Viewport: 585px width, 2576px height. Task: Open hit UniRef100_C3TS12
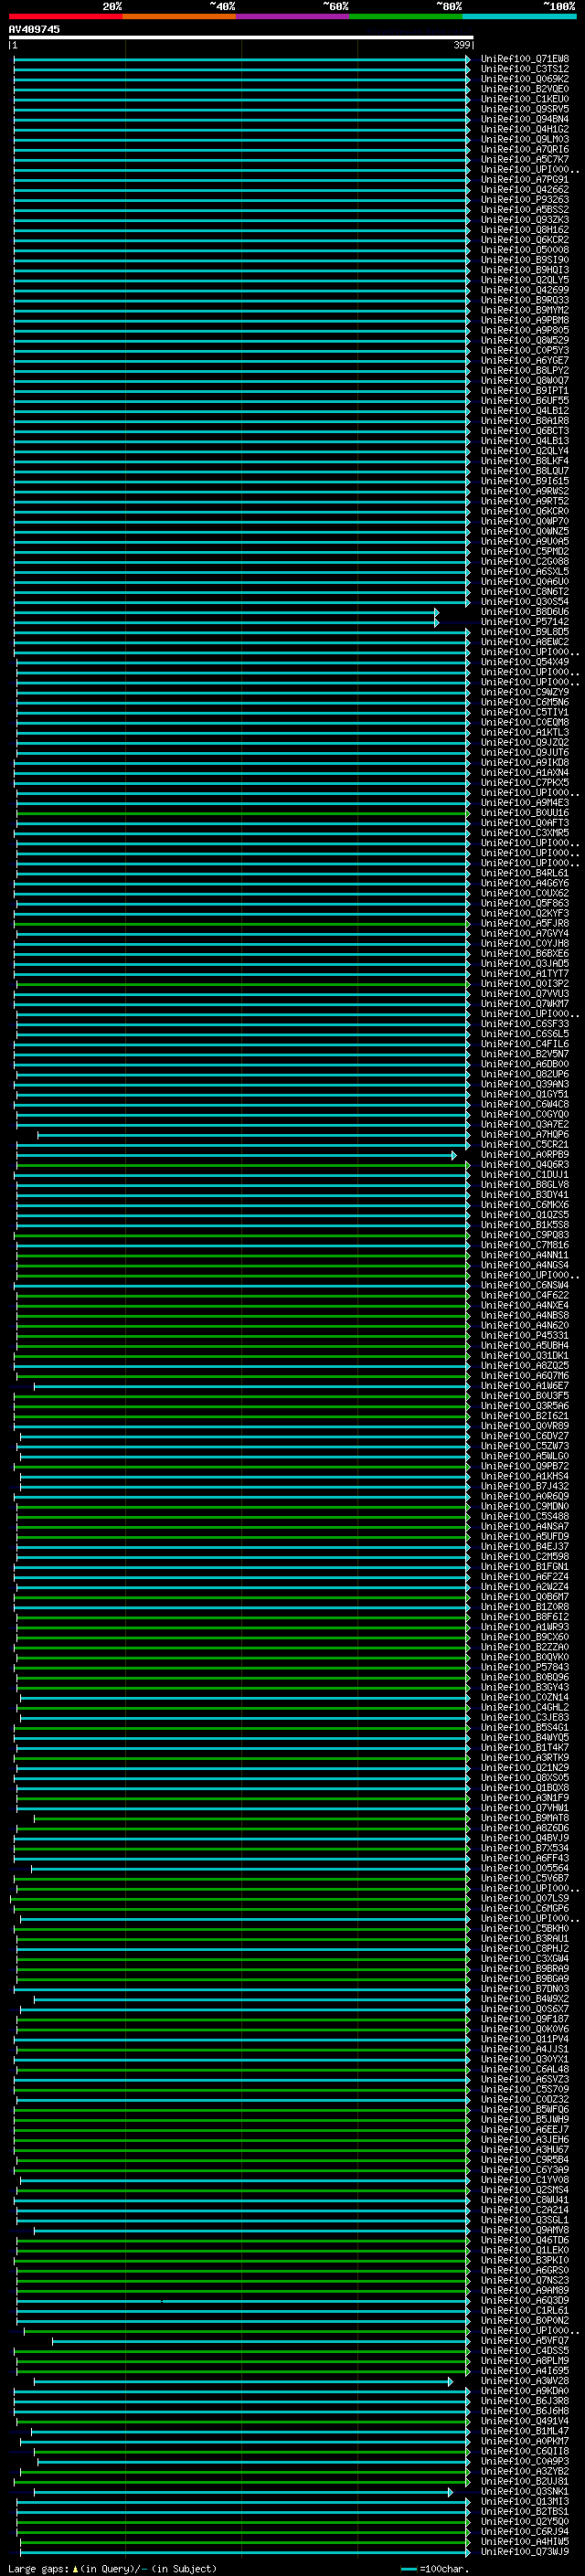(x=524, y=69)
